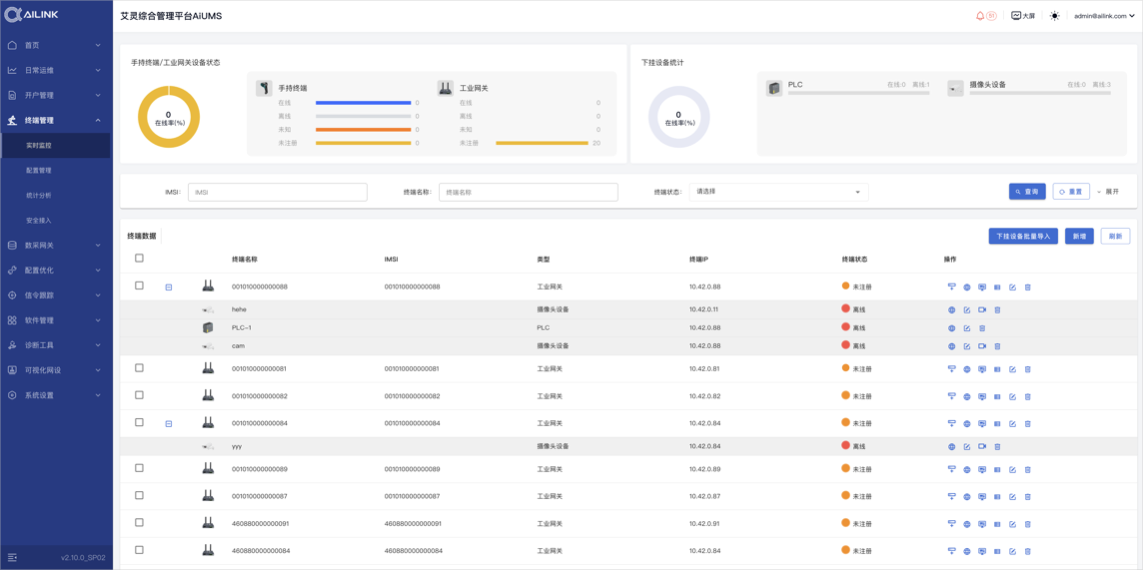Viewport: 1143px width, 570px height.
Task: Tick the checkbox for terminal 001010000000081
Action: [x=139, y=367]
